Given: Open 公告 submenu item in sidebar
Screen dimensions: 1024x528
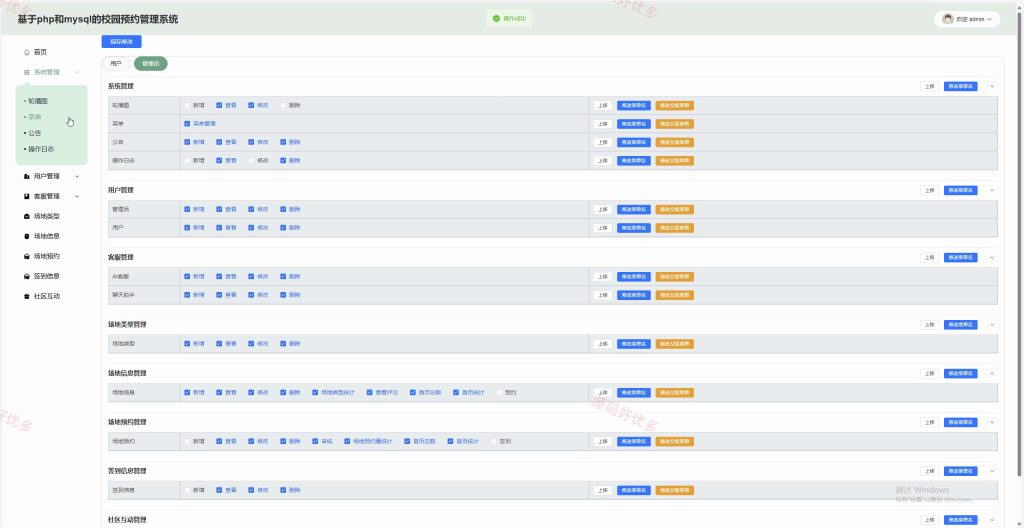Looking at the screenshot, I should (x=35, y=133).
